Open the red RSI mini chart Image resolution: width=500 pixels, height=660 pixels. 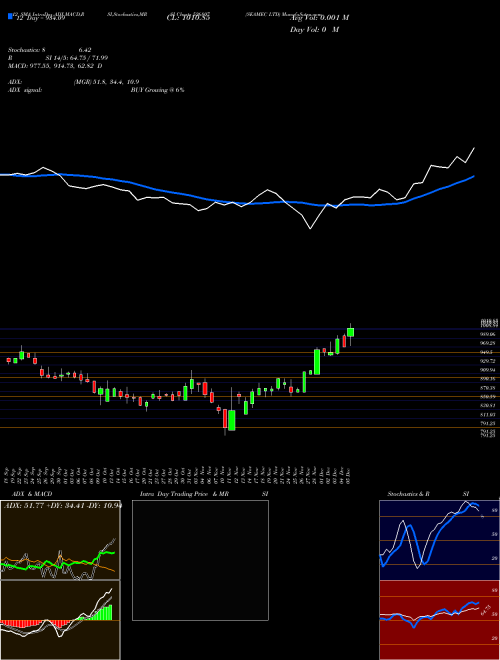click(439, 620)
